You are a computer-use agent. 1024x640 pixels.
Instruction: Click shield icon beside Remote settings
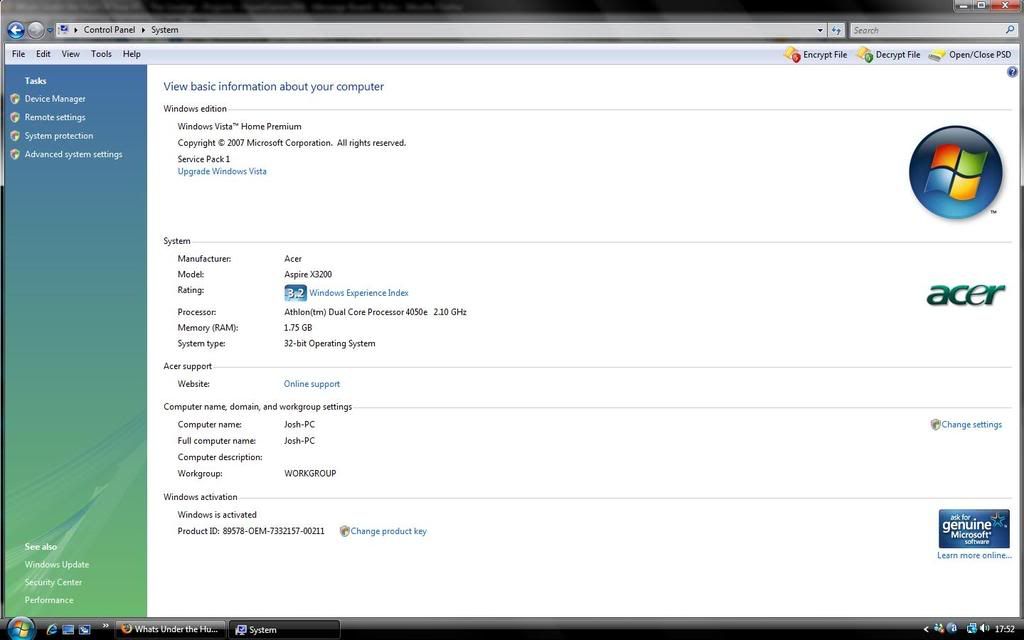click(x=15, y=118)
